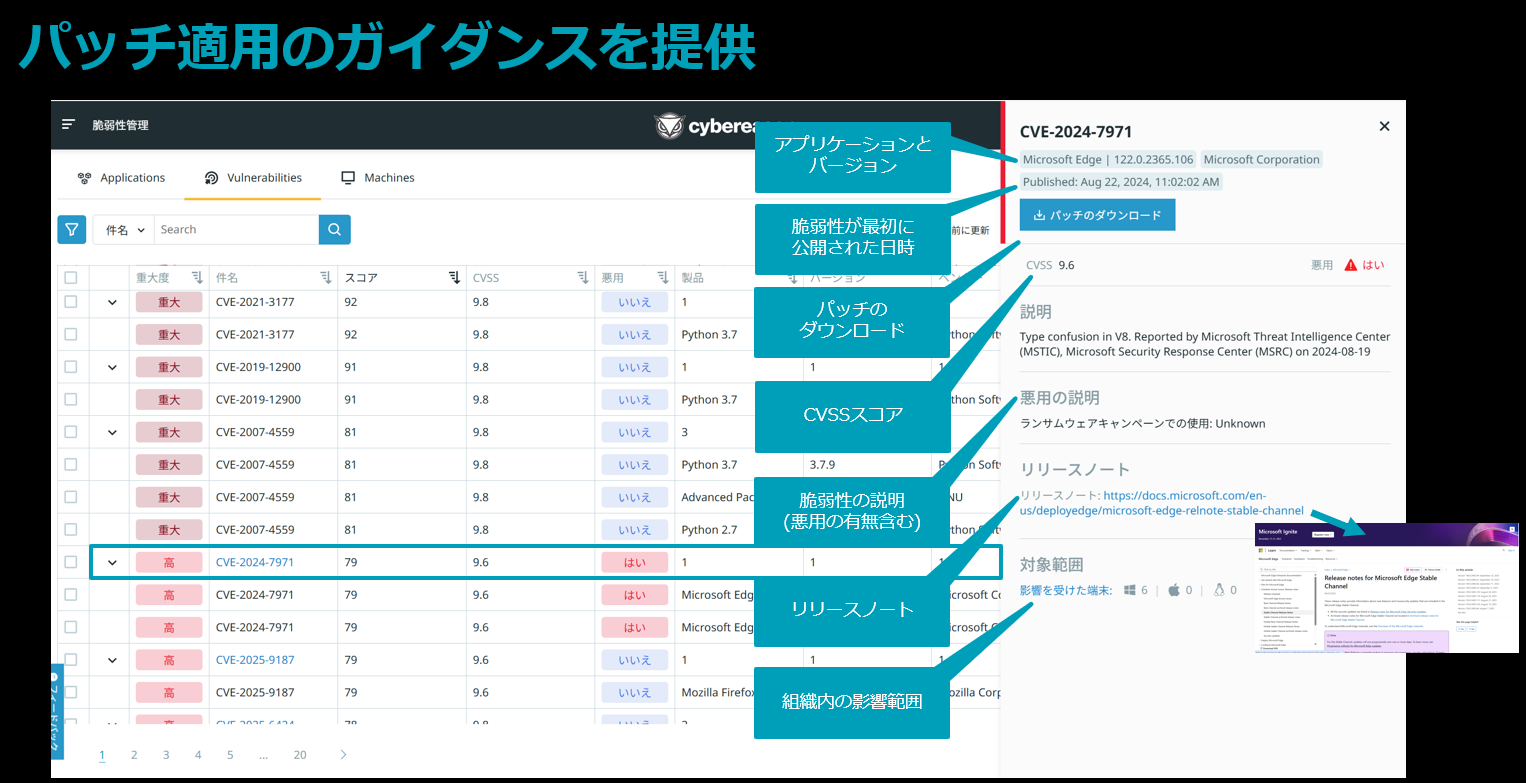The image size is (1526, 783).
Task: Sort by the CVSS column sort icon
Action: tap(583, 278)
